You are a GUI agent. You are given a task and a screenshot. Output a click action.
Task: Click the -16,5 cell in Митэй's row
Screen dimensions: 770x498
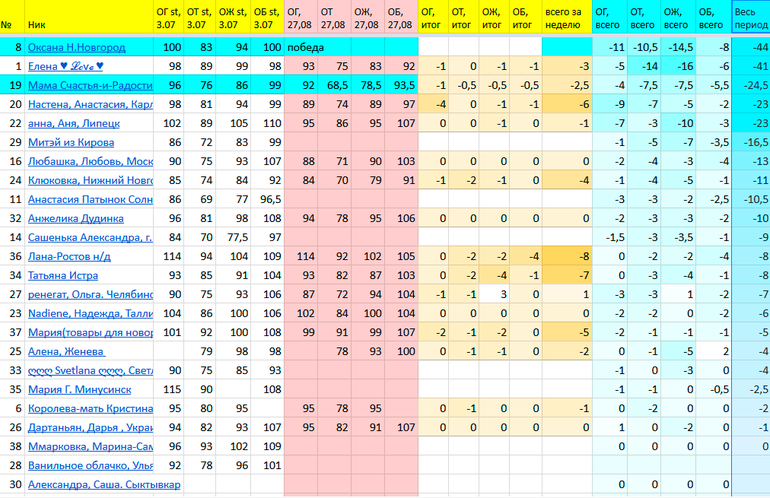coord(751,142)
